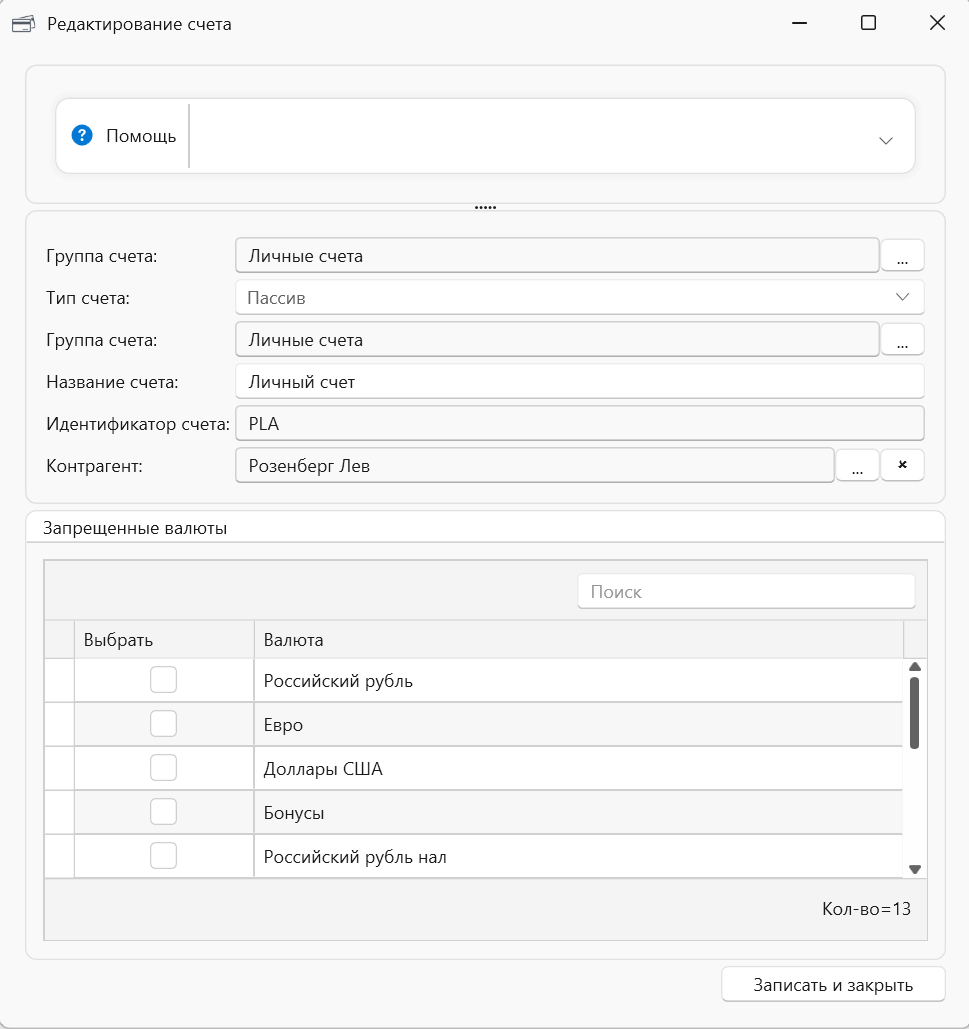Click the blue help question mark icon

82,136
